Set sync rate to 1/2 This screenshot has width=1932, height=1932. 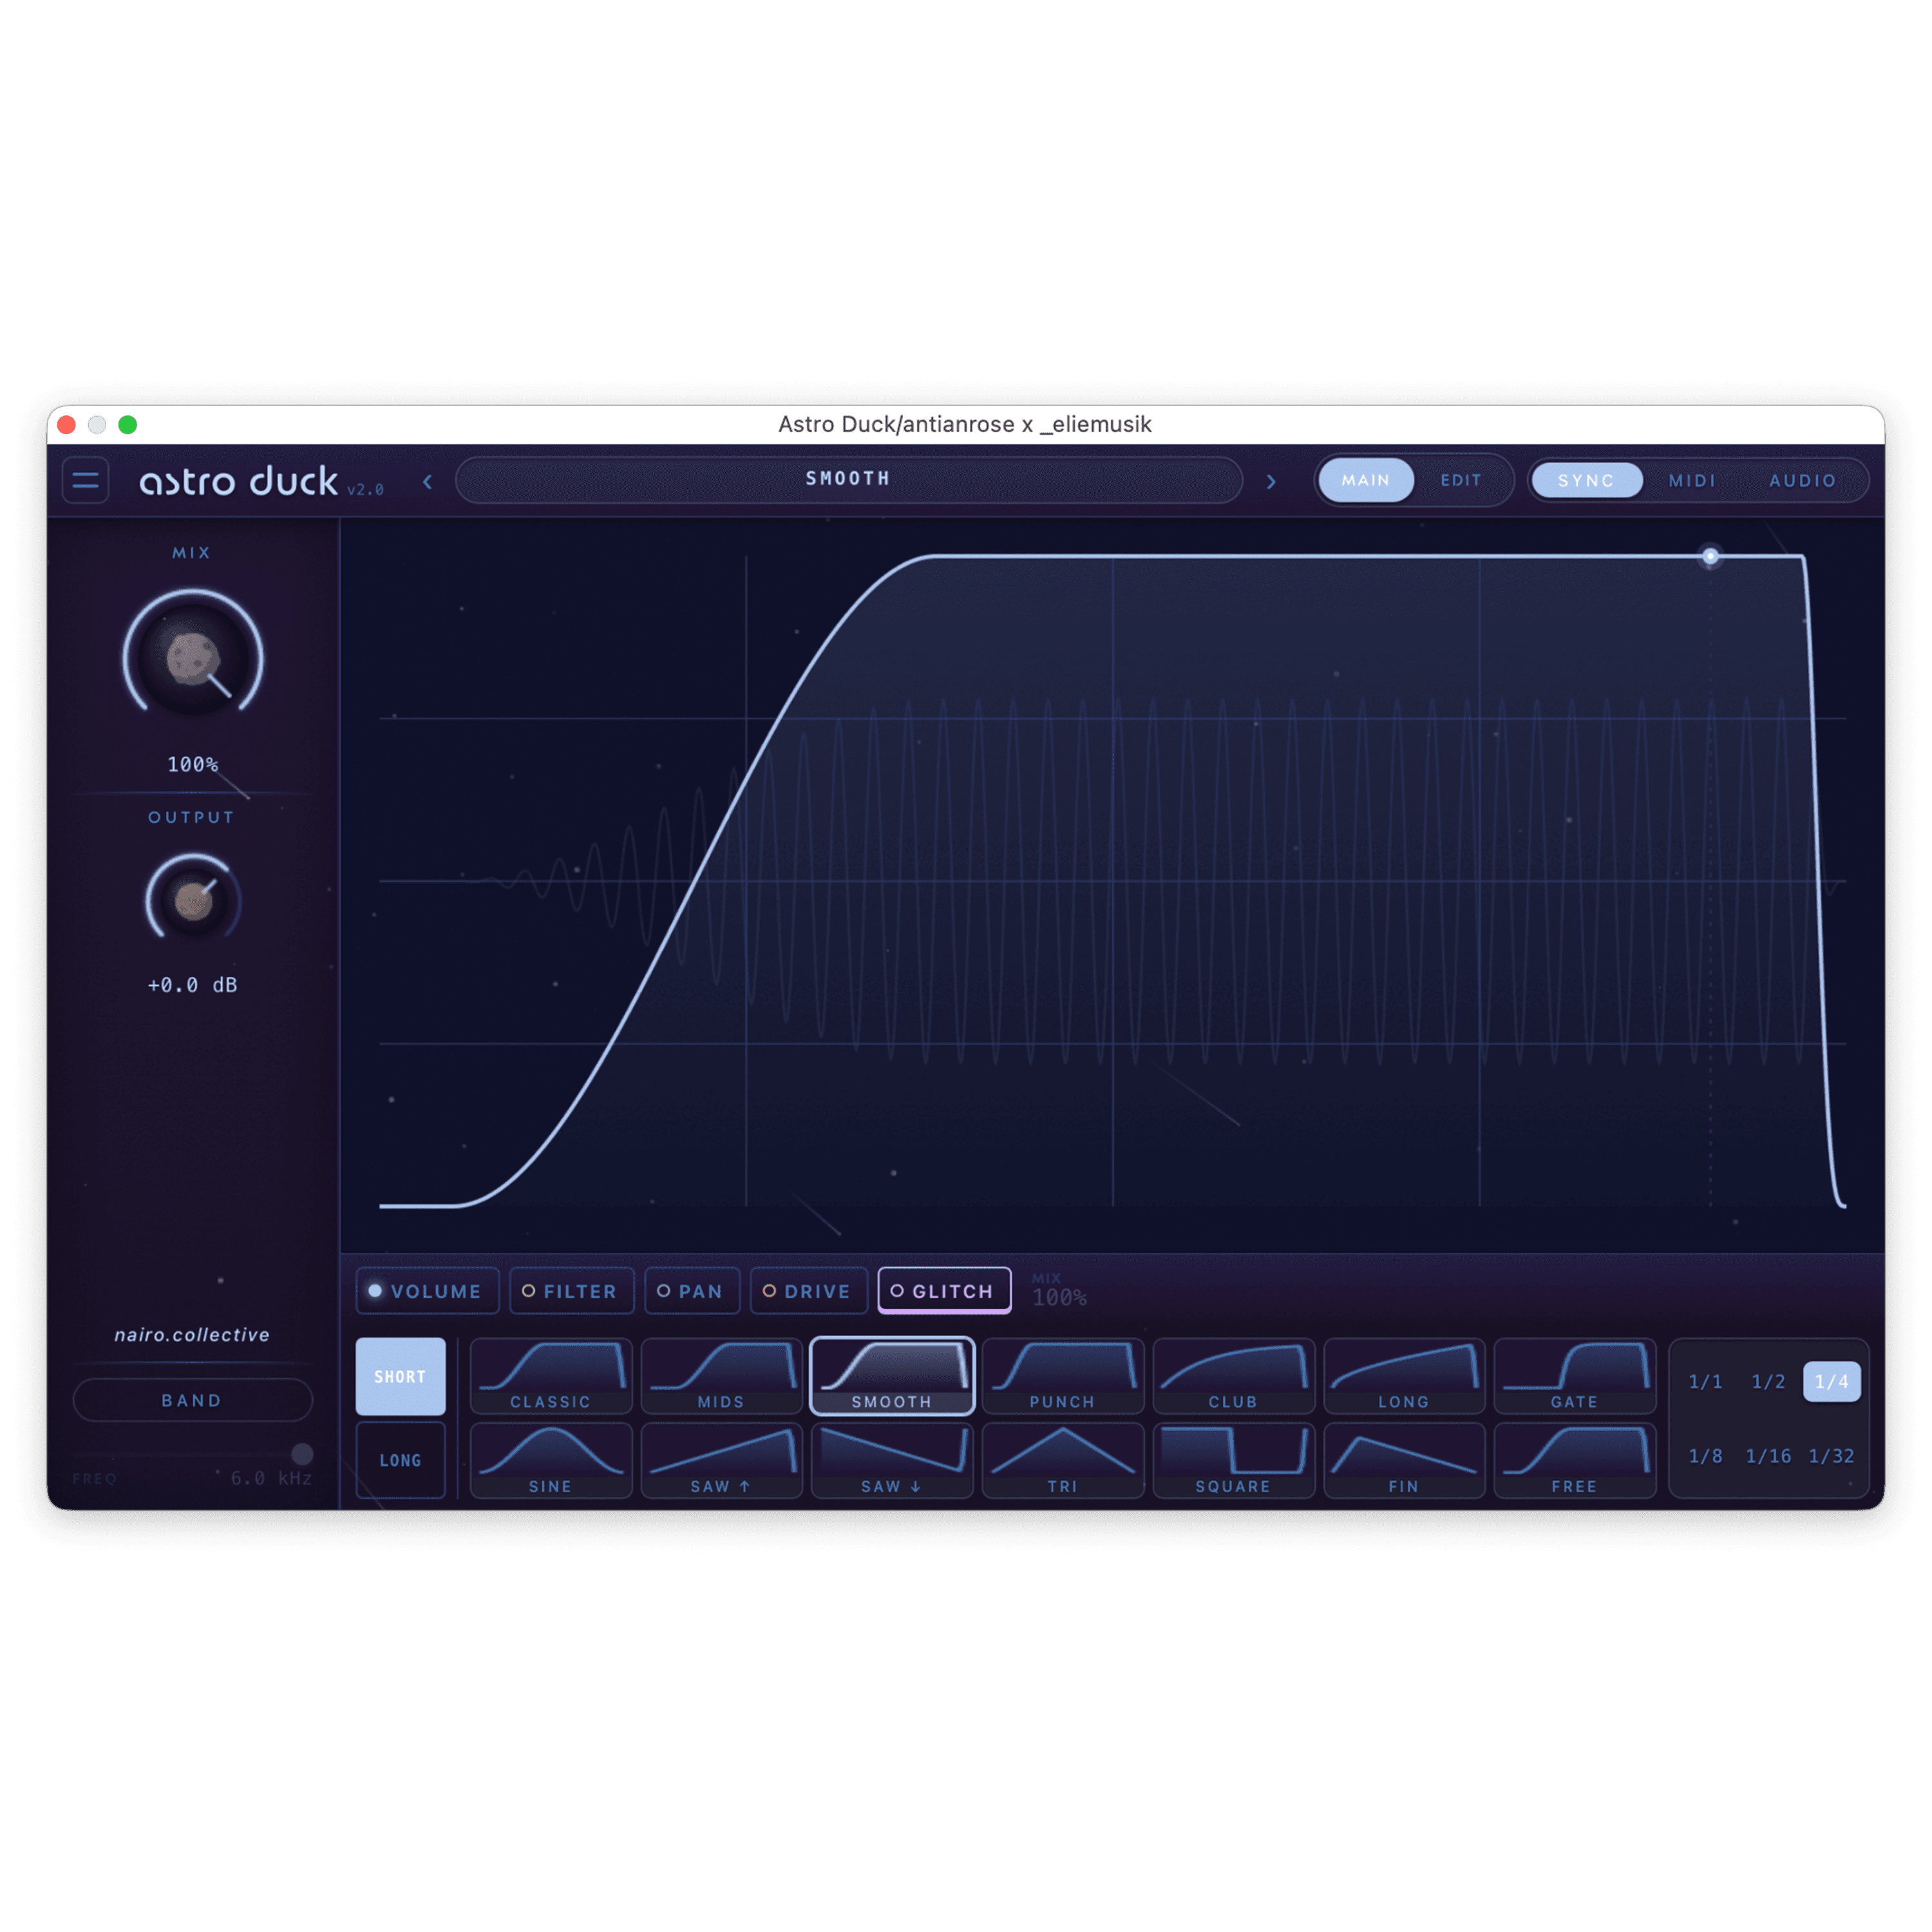click(1768, 1381)
